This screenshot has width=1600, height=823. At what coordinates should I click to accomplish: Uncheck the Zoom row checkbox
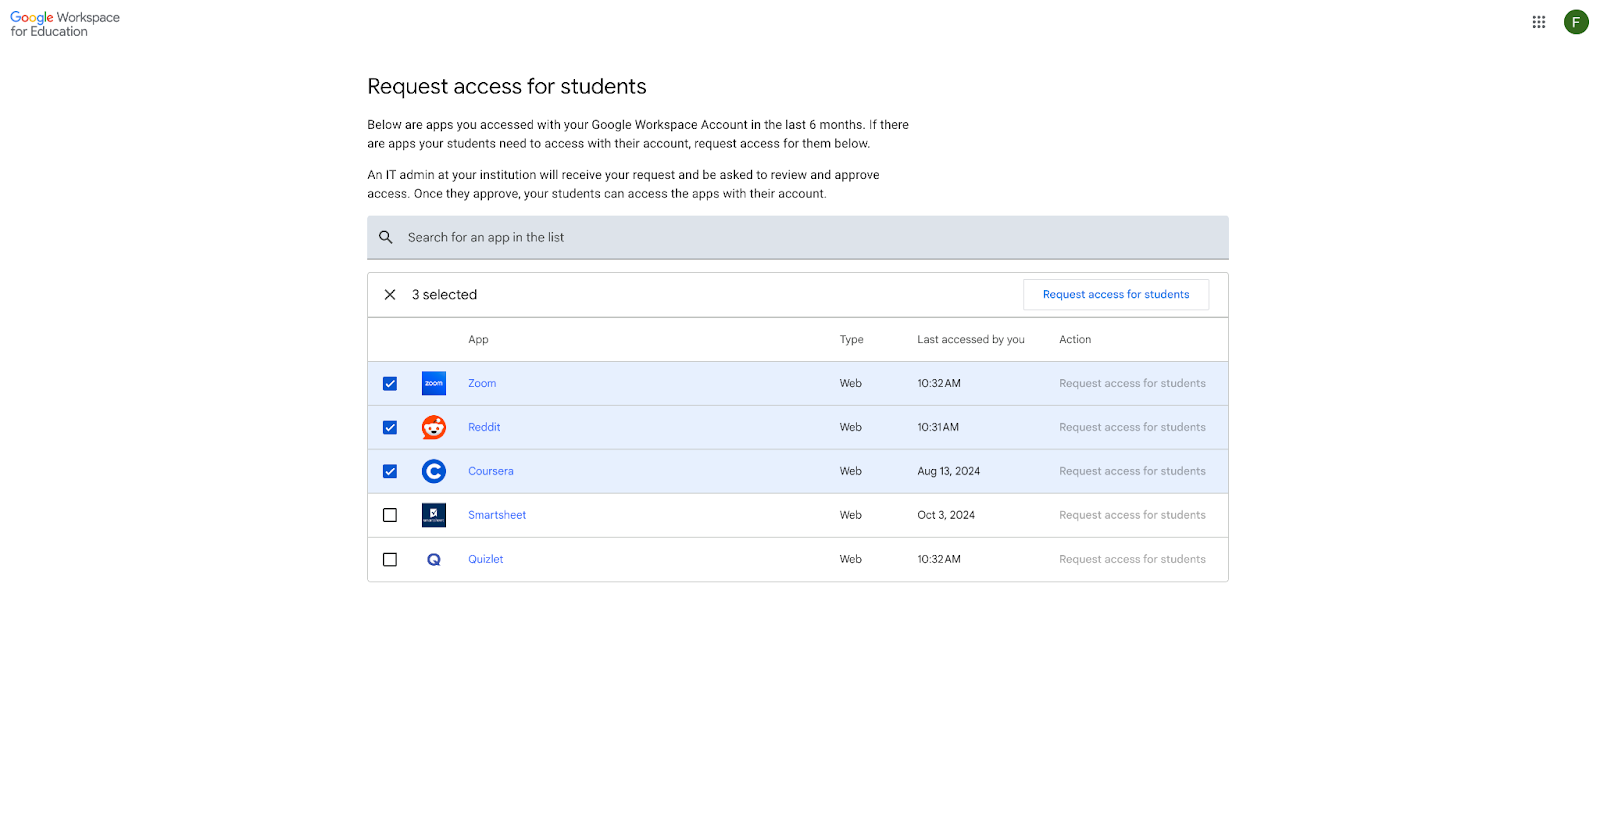coord(390,384)
